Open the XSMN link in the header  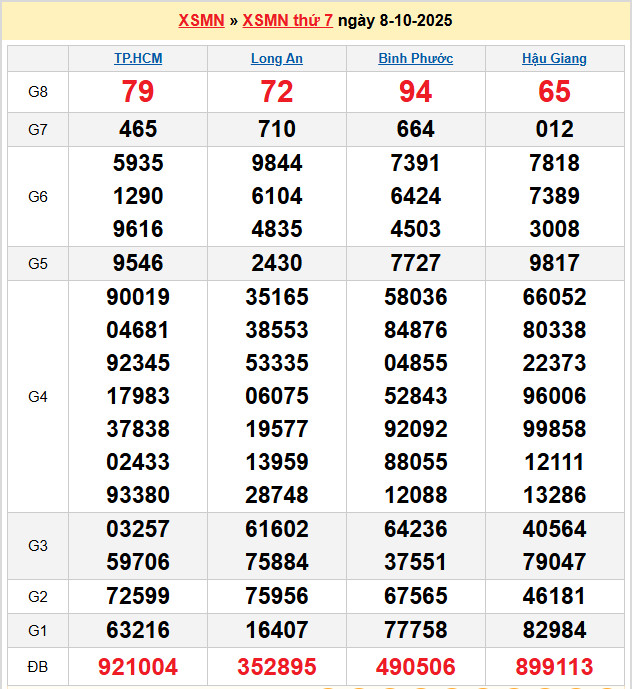pos(201,21)
